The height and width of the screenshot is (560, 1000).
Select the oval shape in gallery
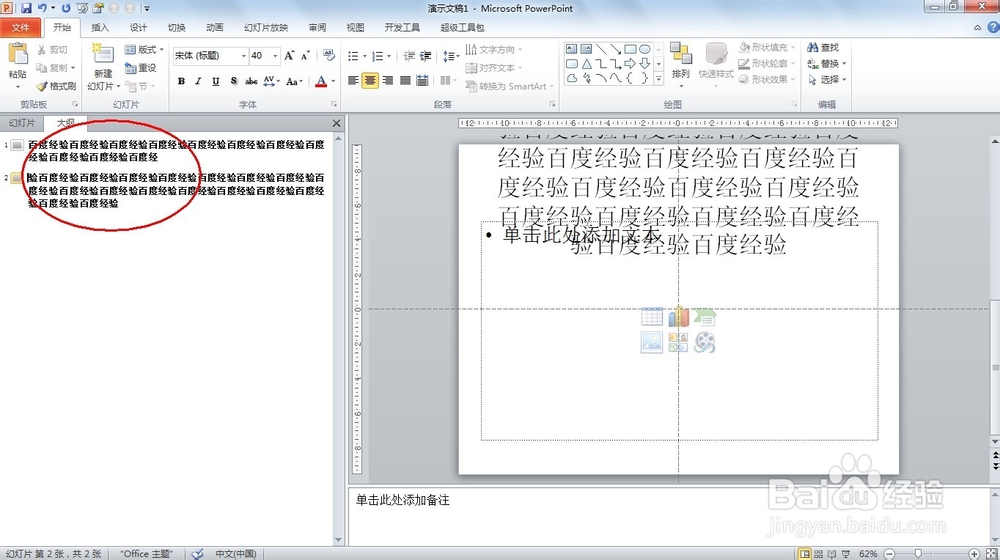pos(645,49)
